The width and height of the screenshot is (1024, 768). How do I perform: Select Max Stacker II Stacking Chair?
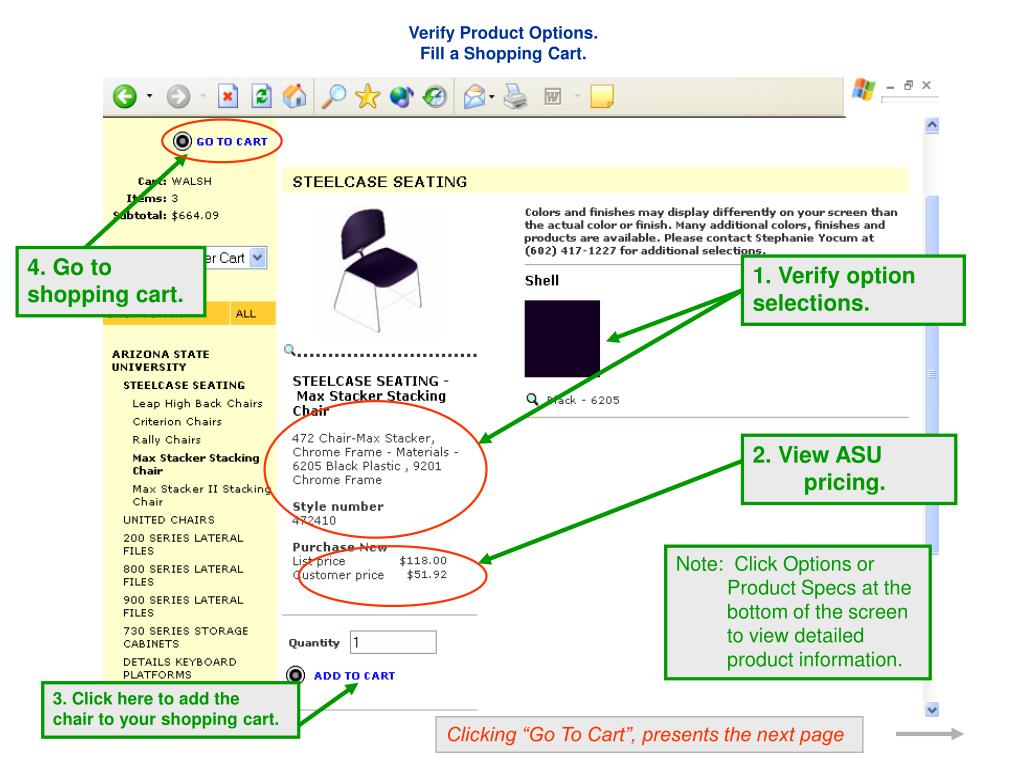coord(201,495)
